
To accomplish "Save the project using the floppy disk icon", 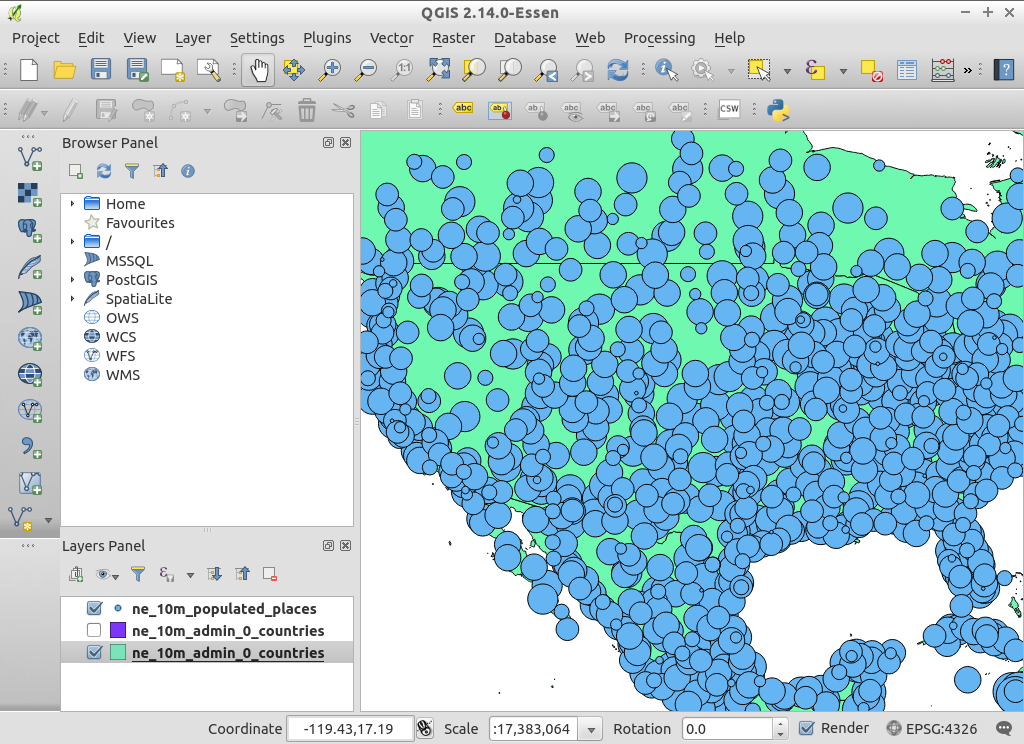I will pos(101,69).
